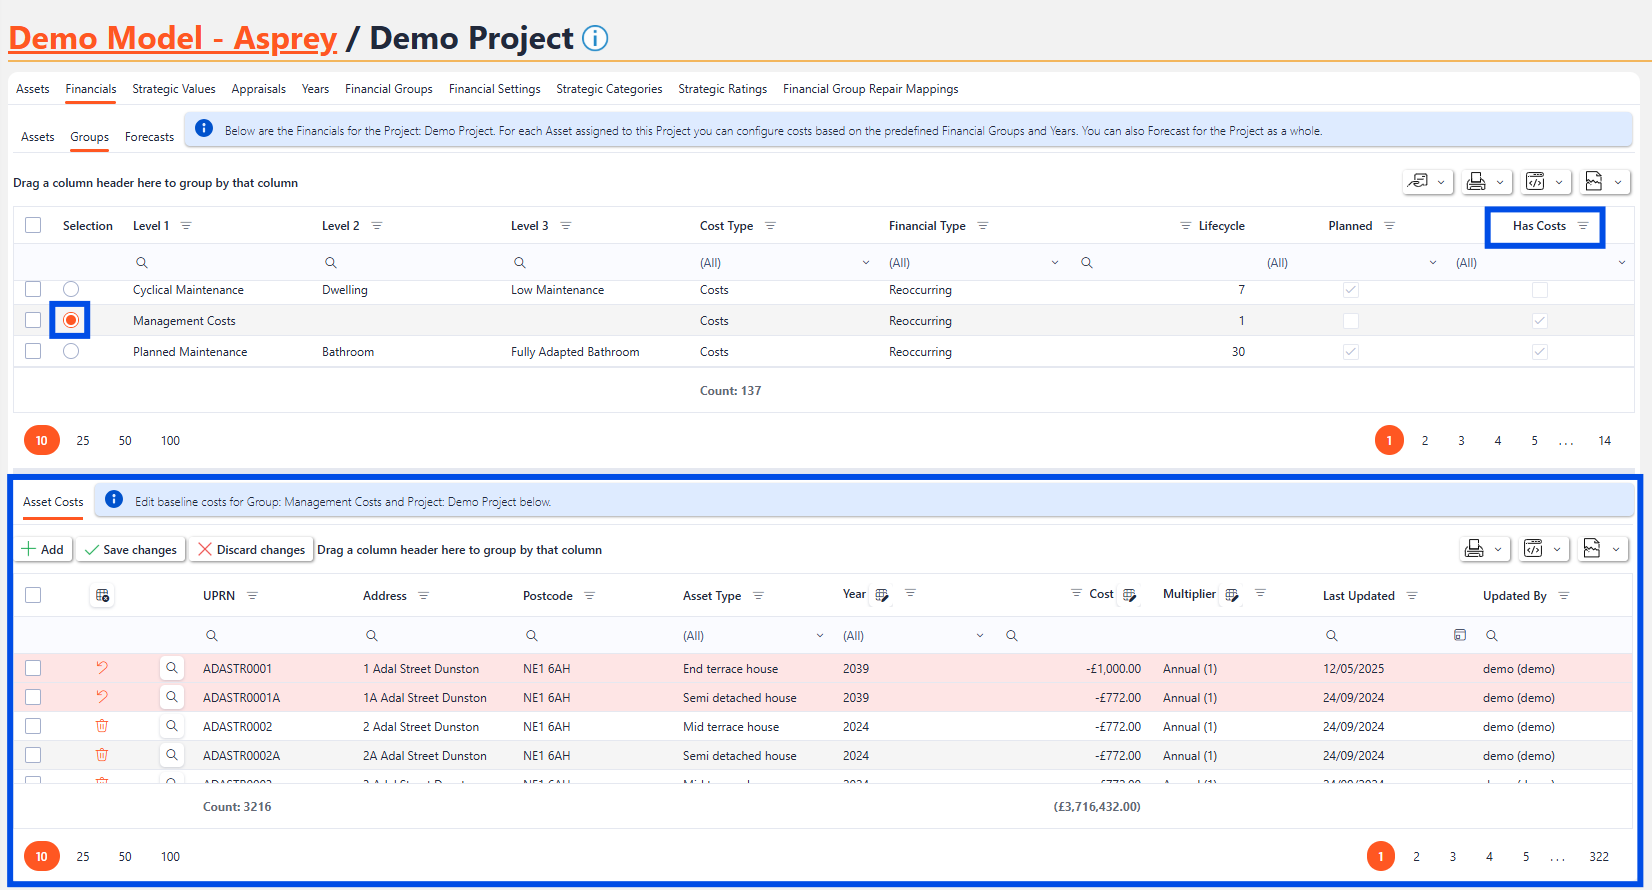Tick the checkbox for Planned Maintenance row
The height and width of the screenshot is (890, 1652).
click(33, 352)
